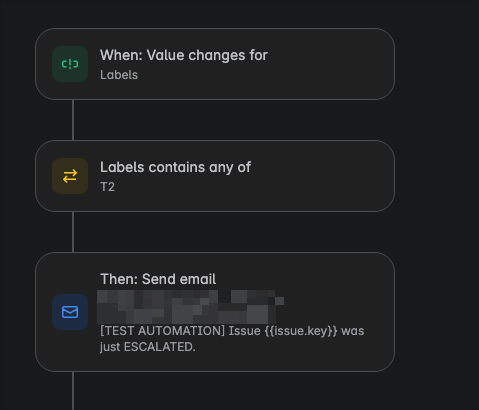Open the 'Then: Send email' action

[x=215, y=312]
